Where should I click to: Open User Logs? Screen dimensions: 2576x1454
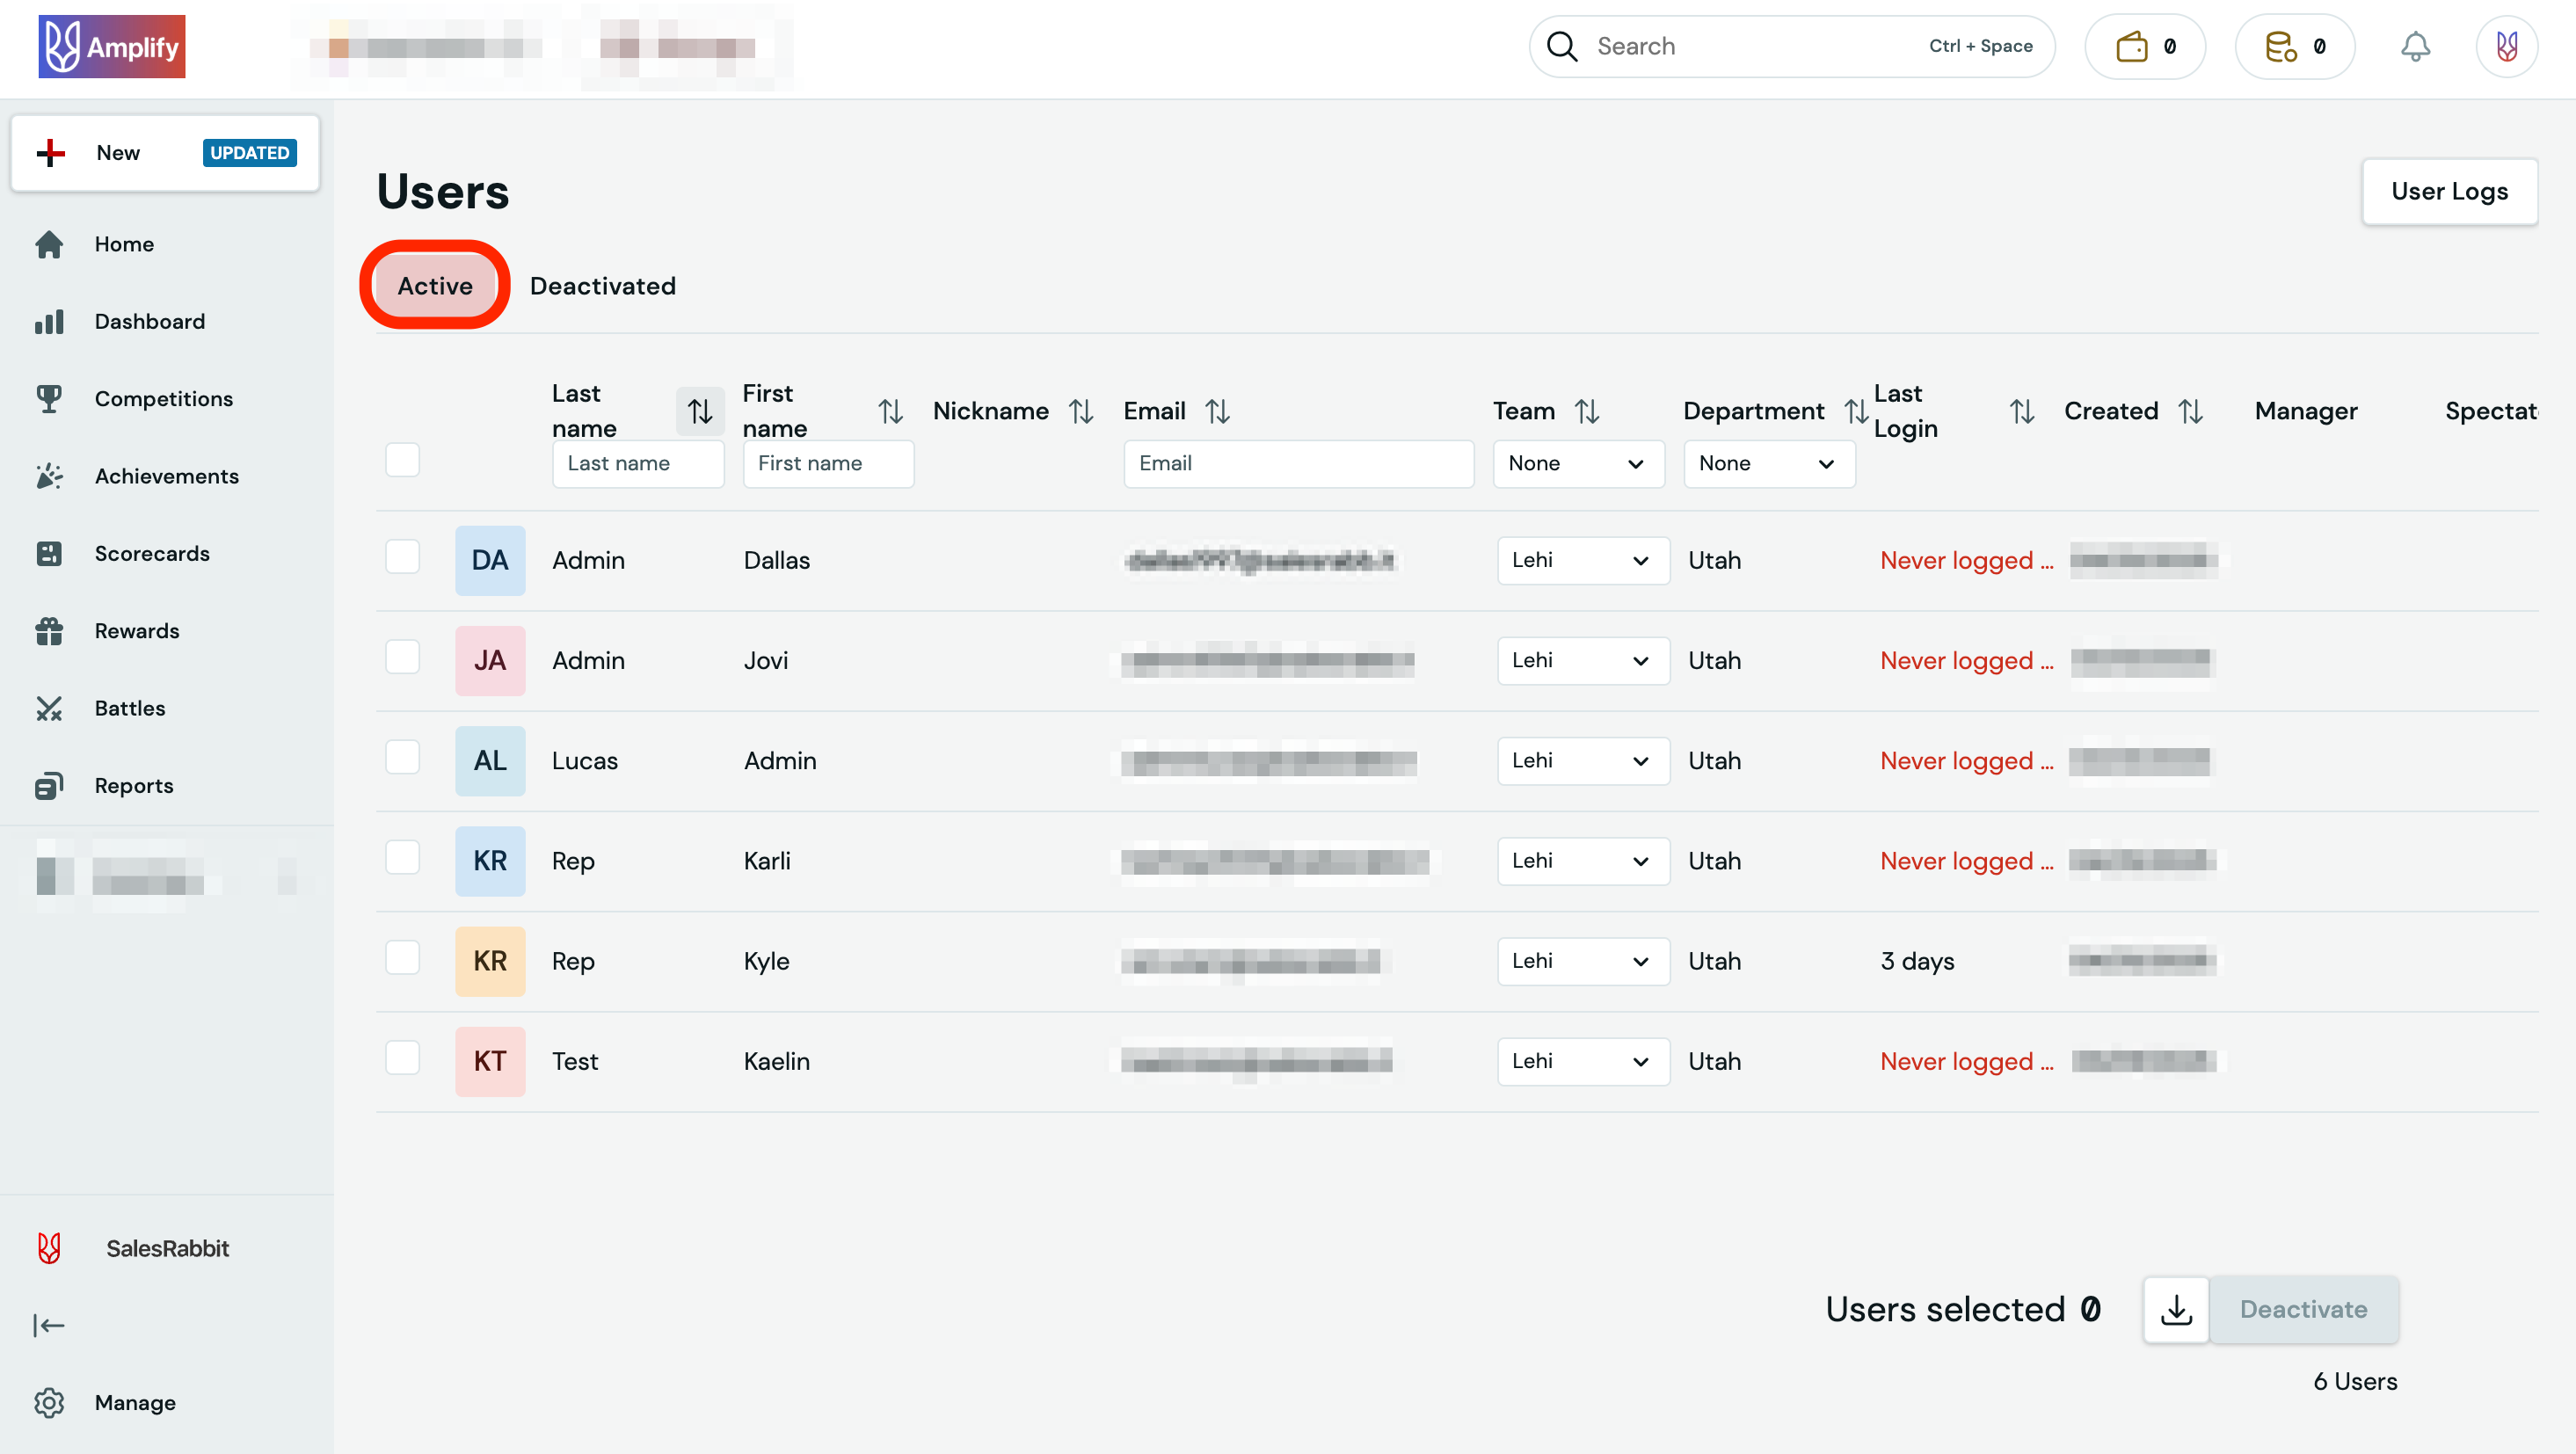tap(2450, 191)
